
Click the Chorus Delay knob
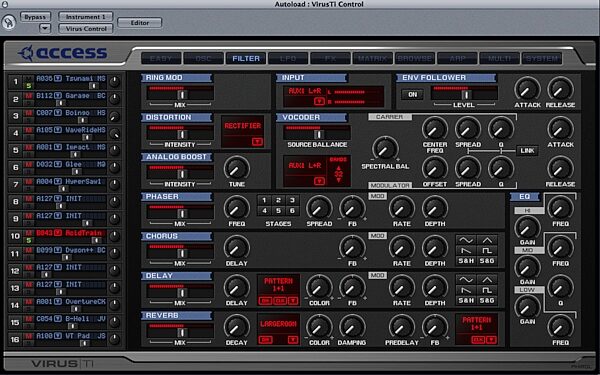coord(236,247)
